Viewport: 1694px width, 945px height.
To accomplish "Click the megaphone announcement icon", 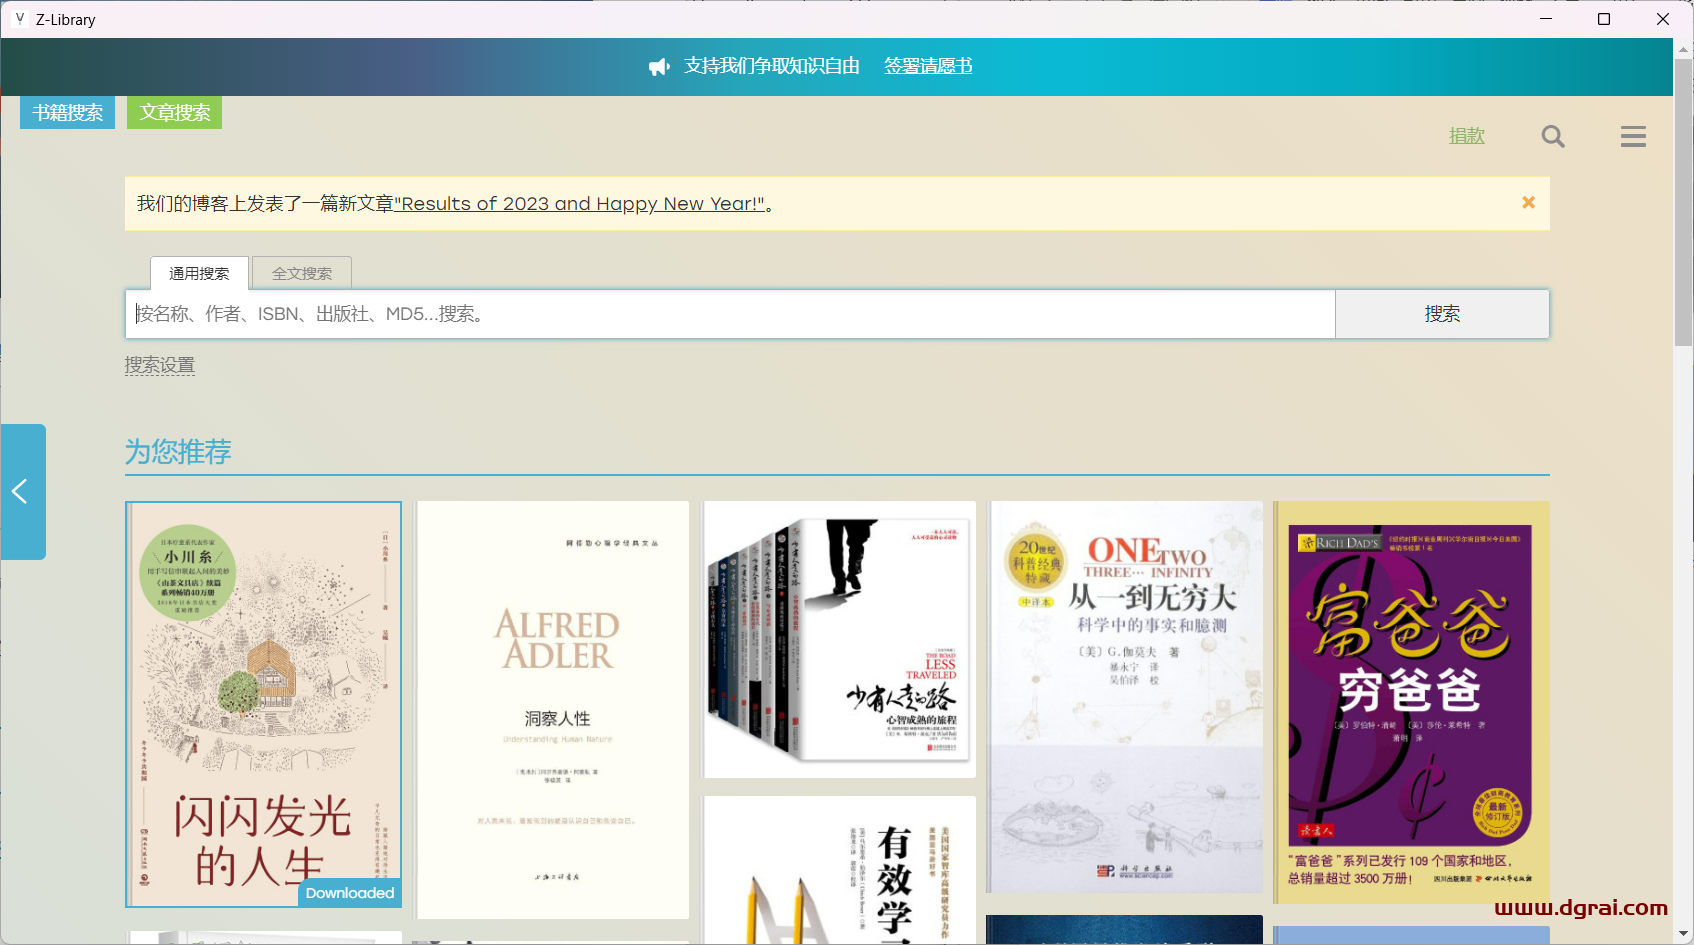I will click(x=659, y=67).
